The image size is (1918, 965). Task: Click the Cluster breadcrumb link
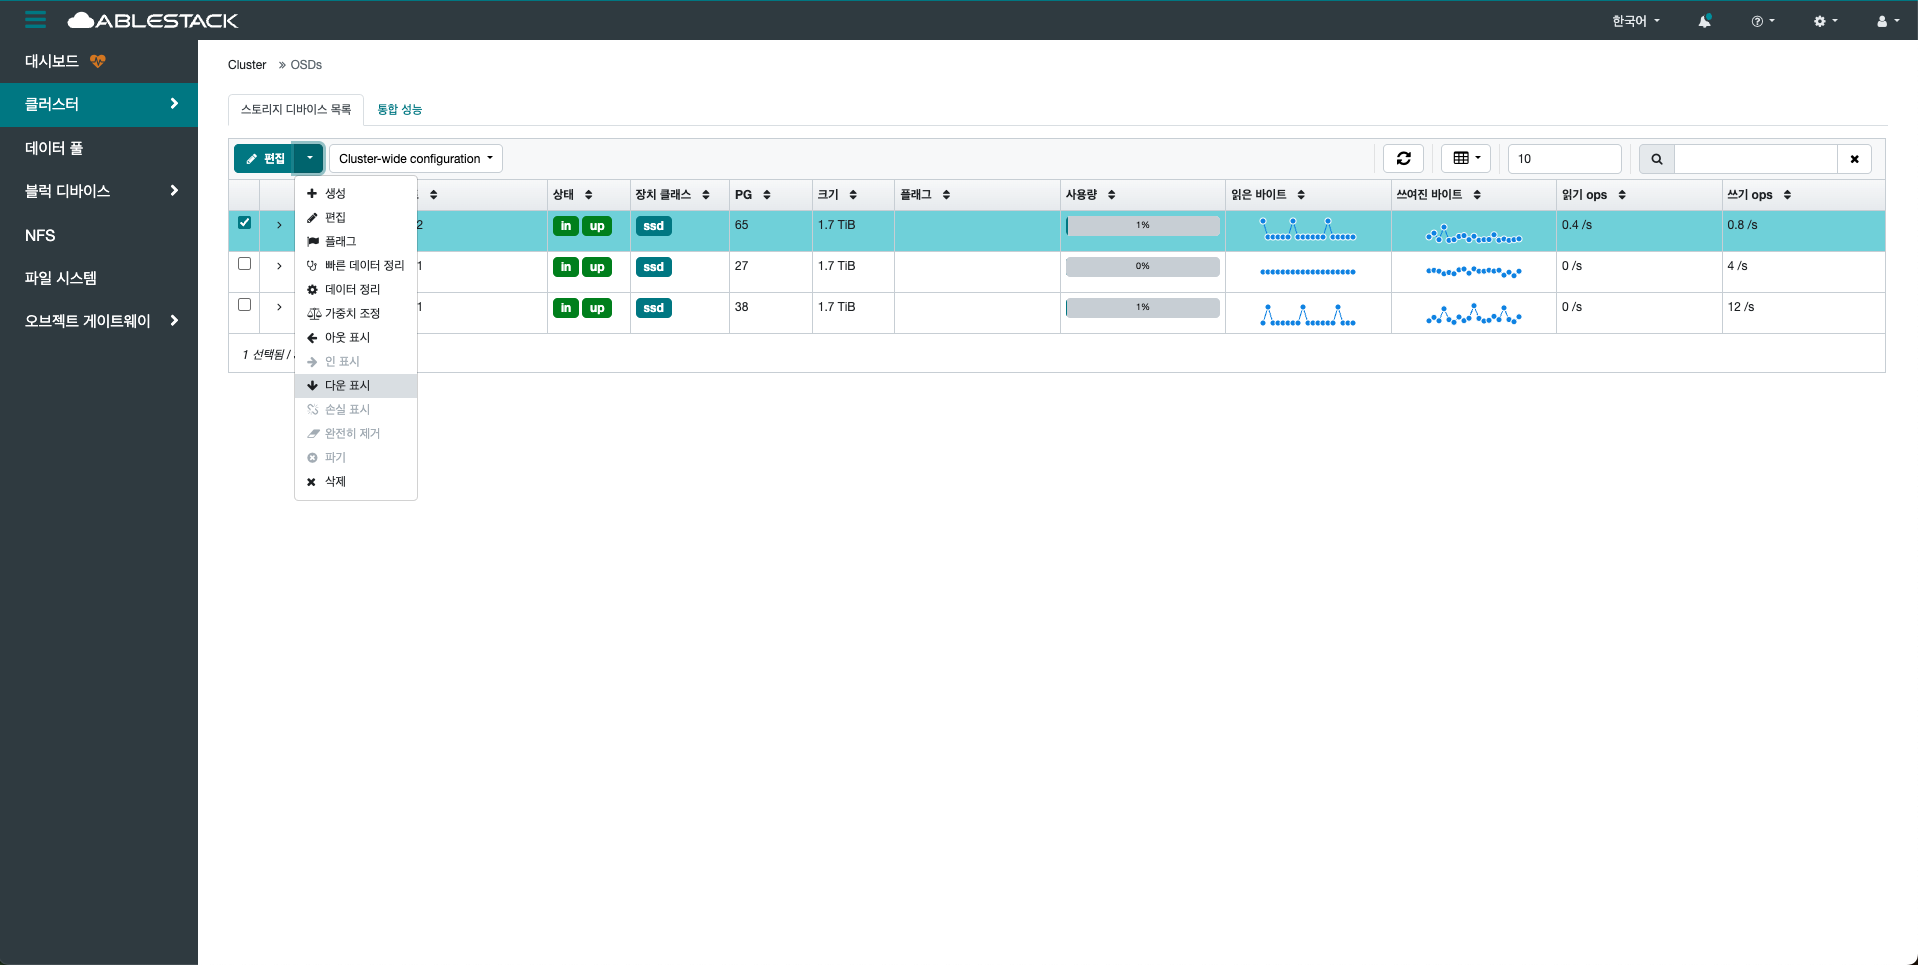[247, 65]
